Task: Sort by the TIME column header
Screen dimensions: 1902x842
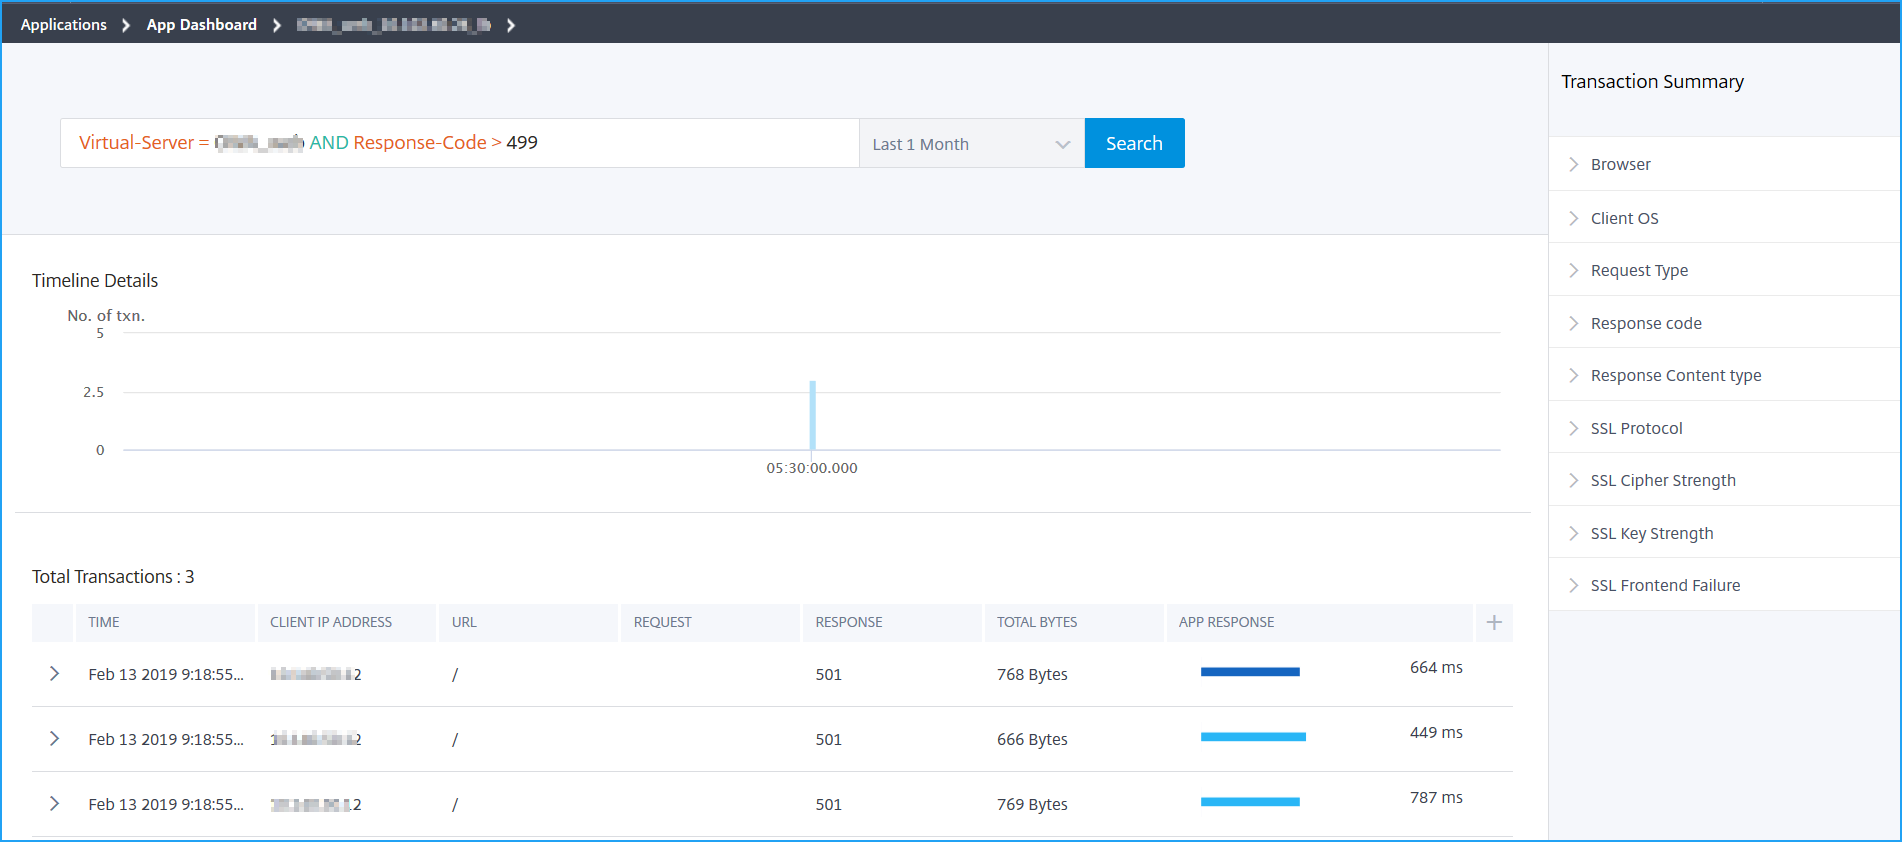Action: point(165,622)
